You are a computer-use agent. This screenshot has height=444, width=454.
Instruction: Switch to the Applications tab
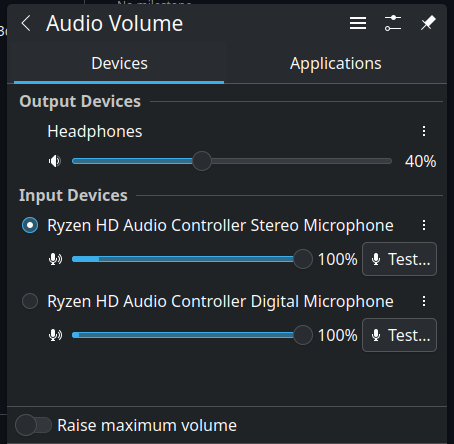click(x=336, y=63)
